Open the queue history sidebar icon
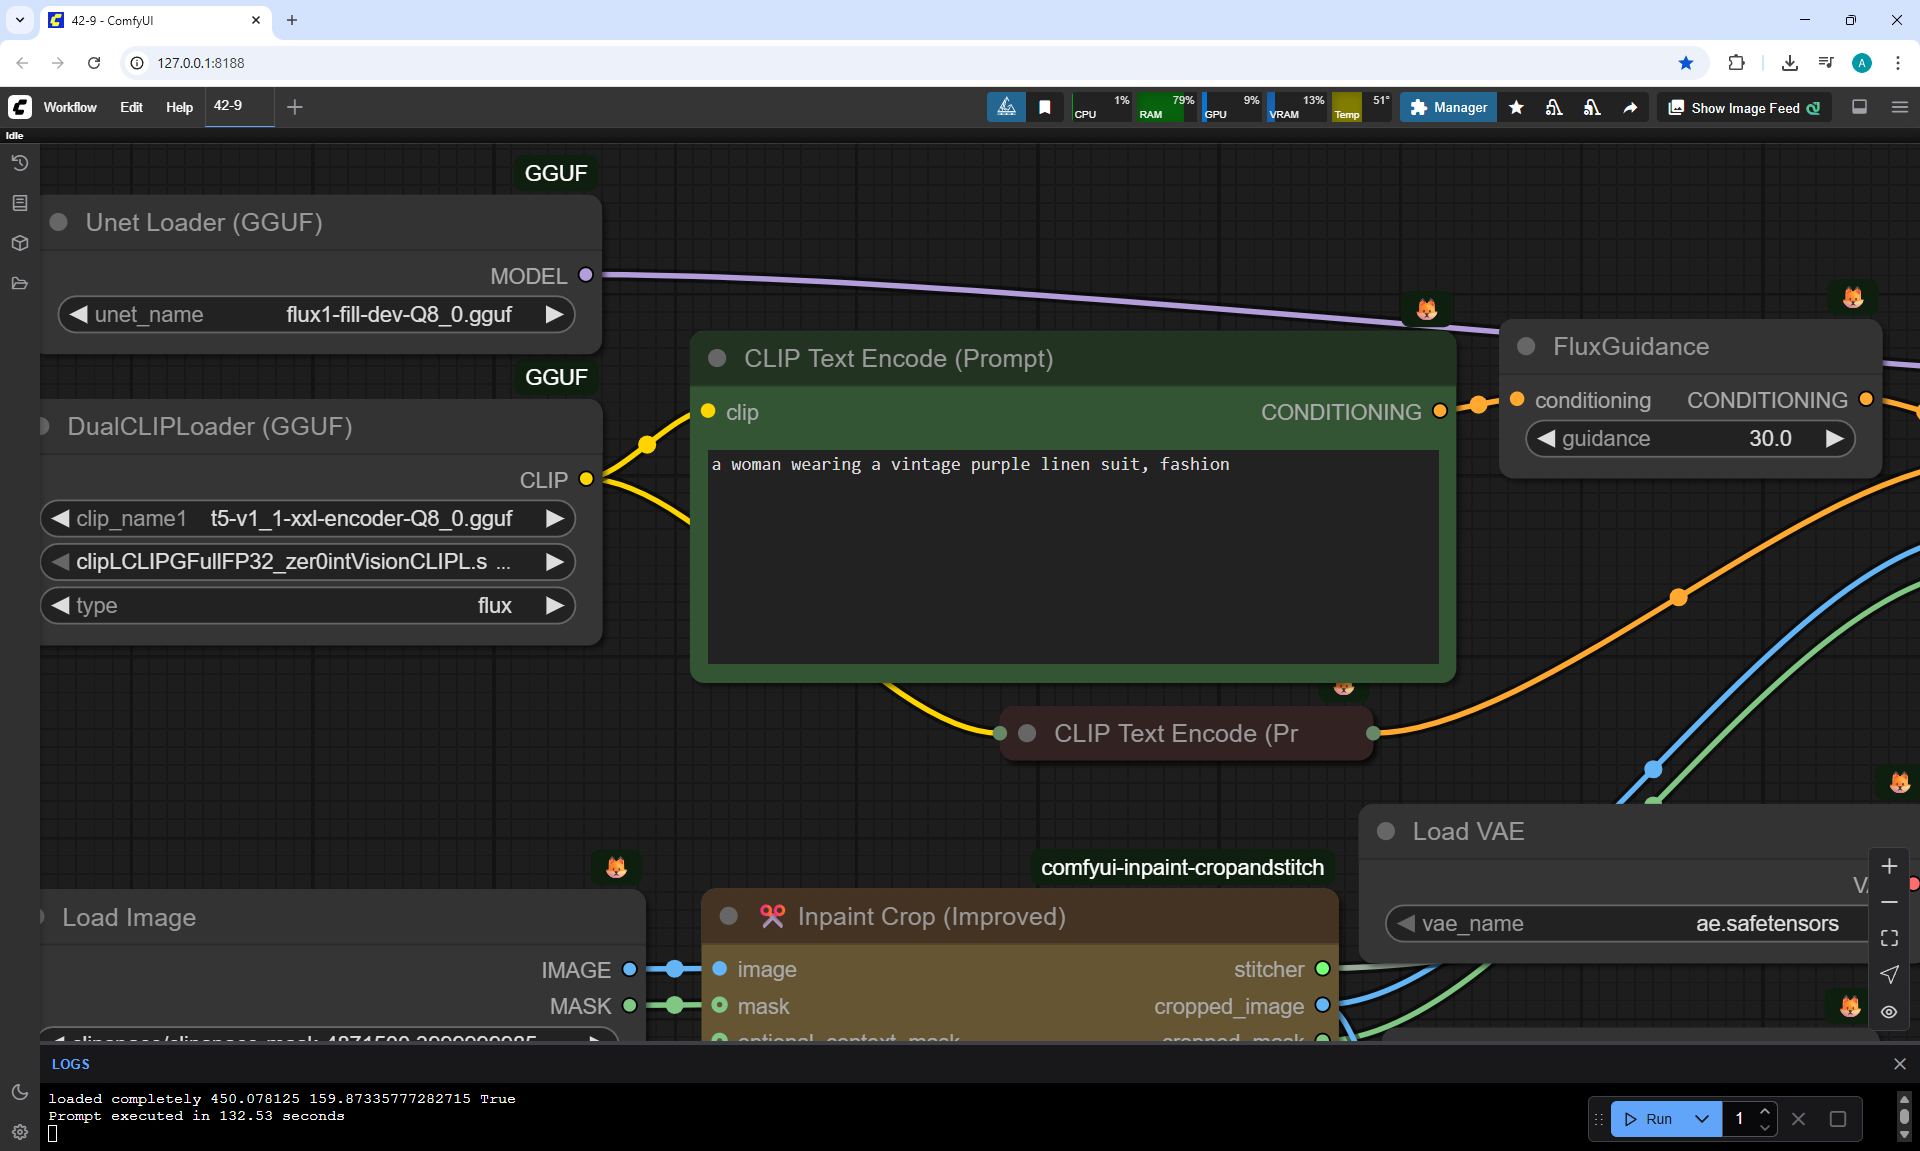1920x1151 pixels. click(x=20, y=163)
